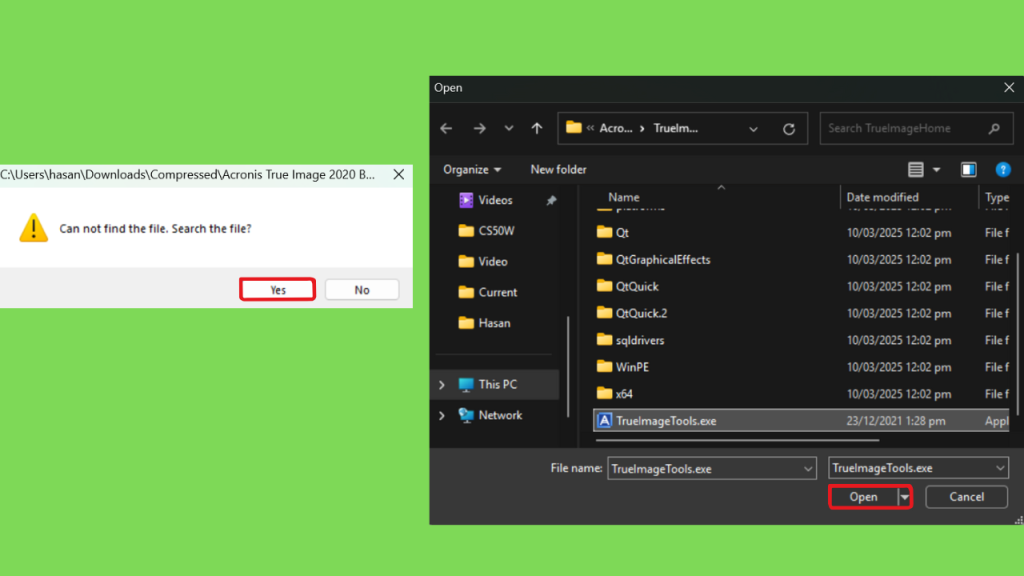The width and height of the screenshot is (1024, 576).
Task: Click the Back arrow in Open dialog
Action: (447, 129)
